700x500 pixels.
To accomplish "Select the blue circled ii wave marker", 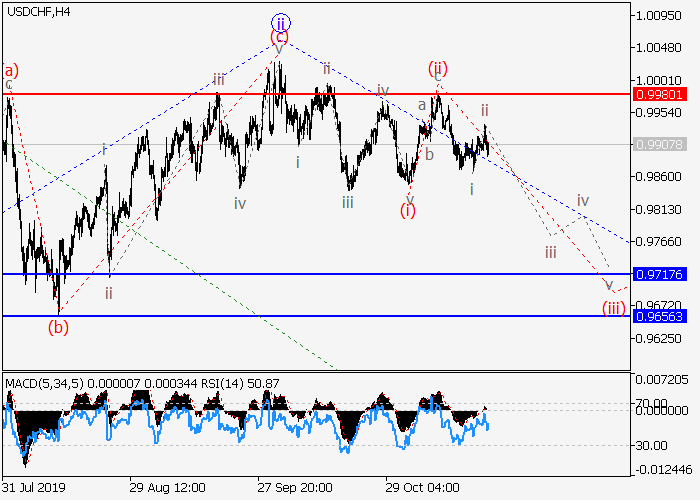I will tap(280, 20).
